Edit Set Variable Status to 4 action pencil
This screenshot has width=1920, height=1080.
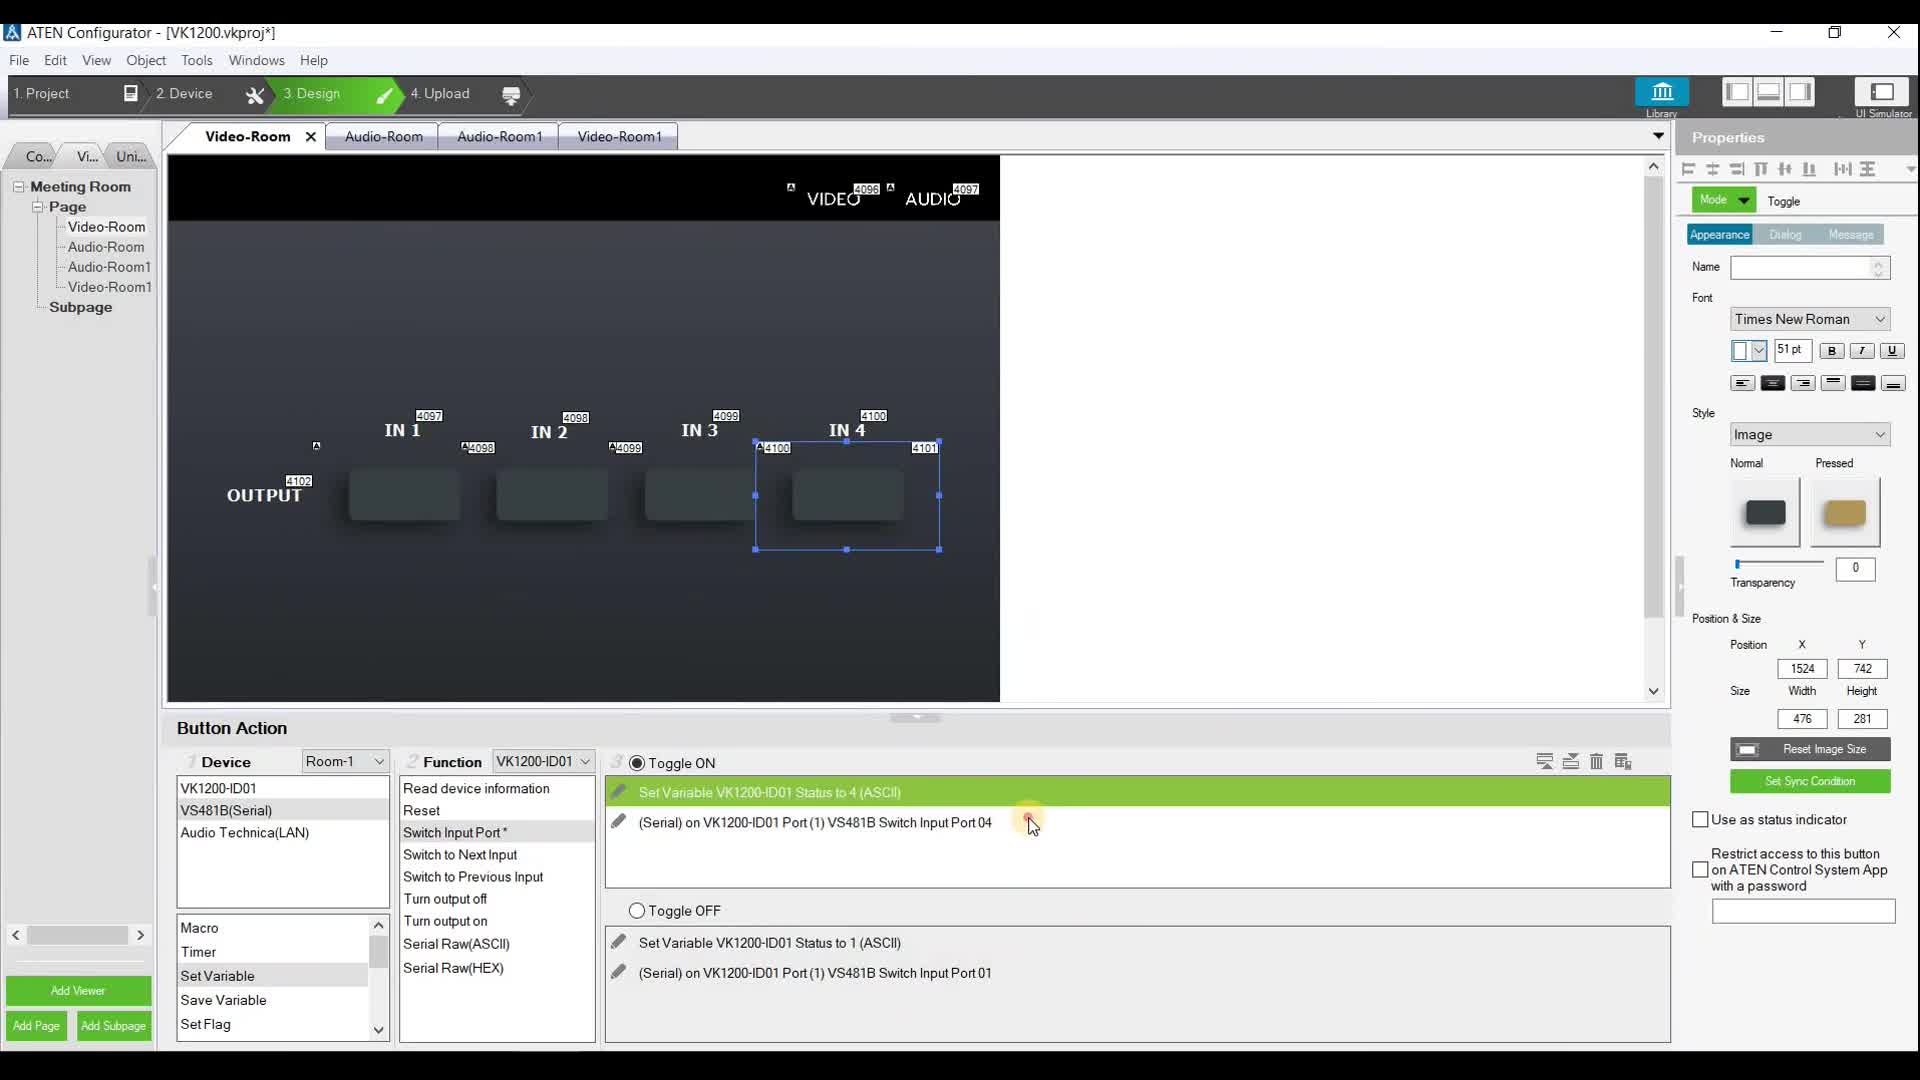tap(619, 792)
